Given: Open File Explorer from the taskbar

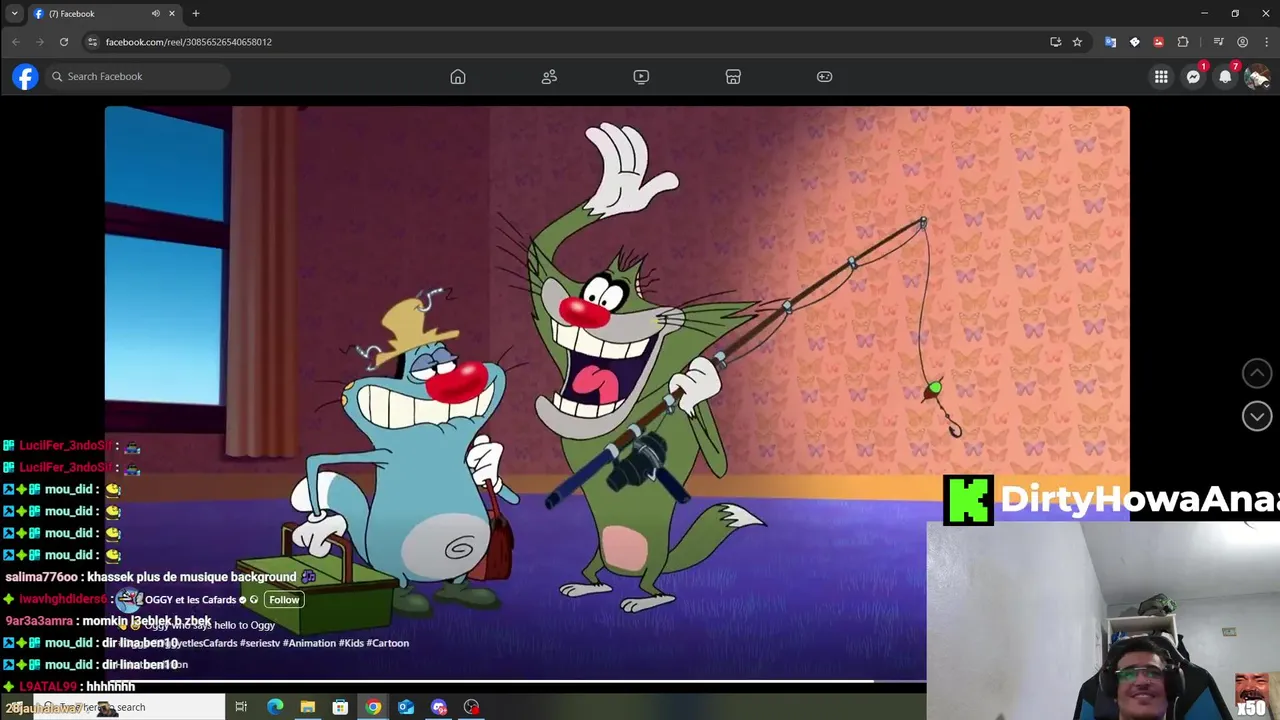Looking at the screenshot, I should [308, 707].
